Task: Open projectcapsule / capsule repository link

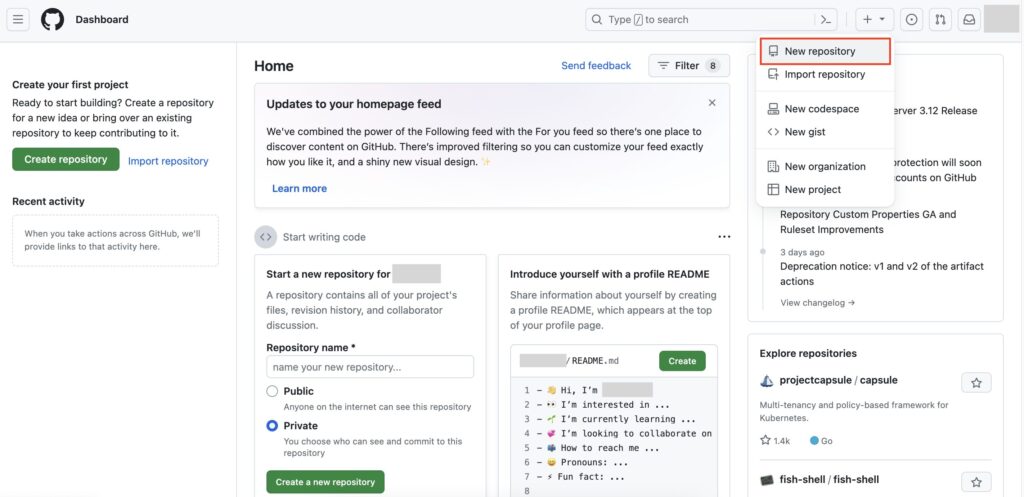Action: [x=839, y=380]
